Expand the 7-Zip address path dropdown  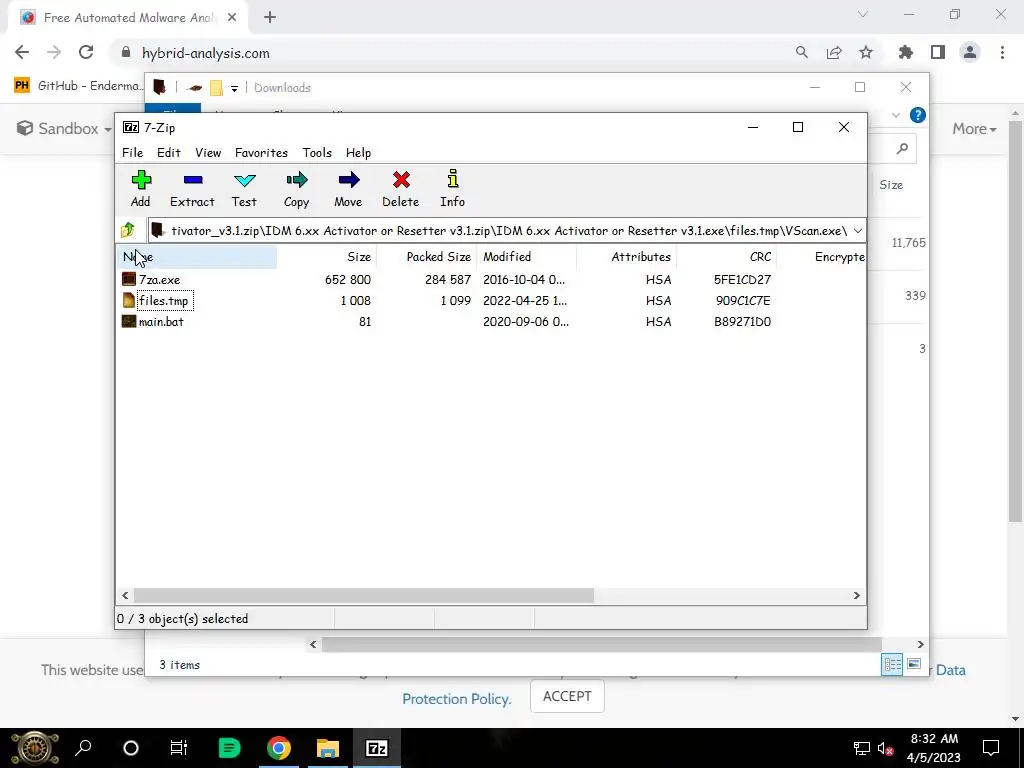857,231
